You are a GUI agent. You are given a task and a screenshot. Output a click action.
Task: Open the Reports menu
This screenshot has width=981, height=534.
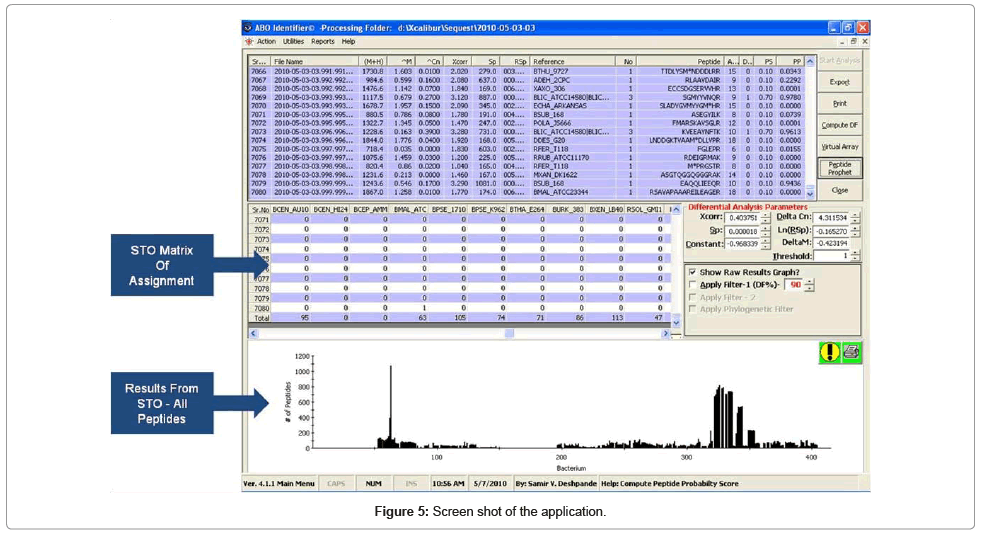pos(322,42)
